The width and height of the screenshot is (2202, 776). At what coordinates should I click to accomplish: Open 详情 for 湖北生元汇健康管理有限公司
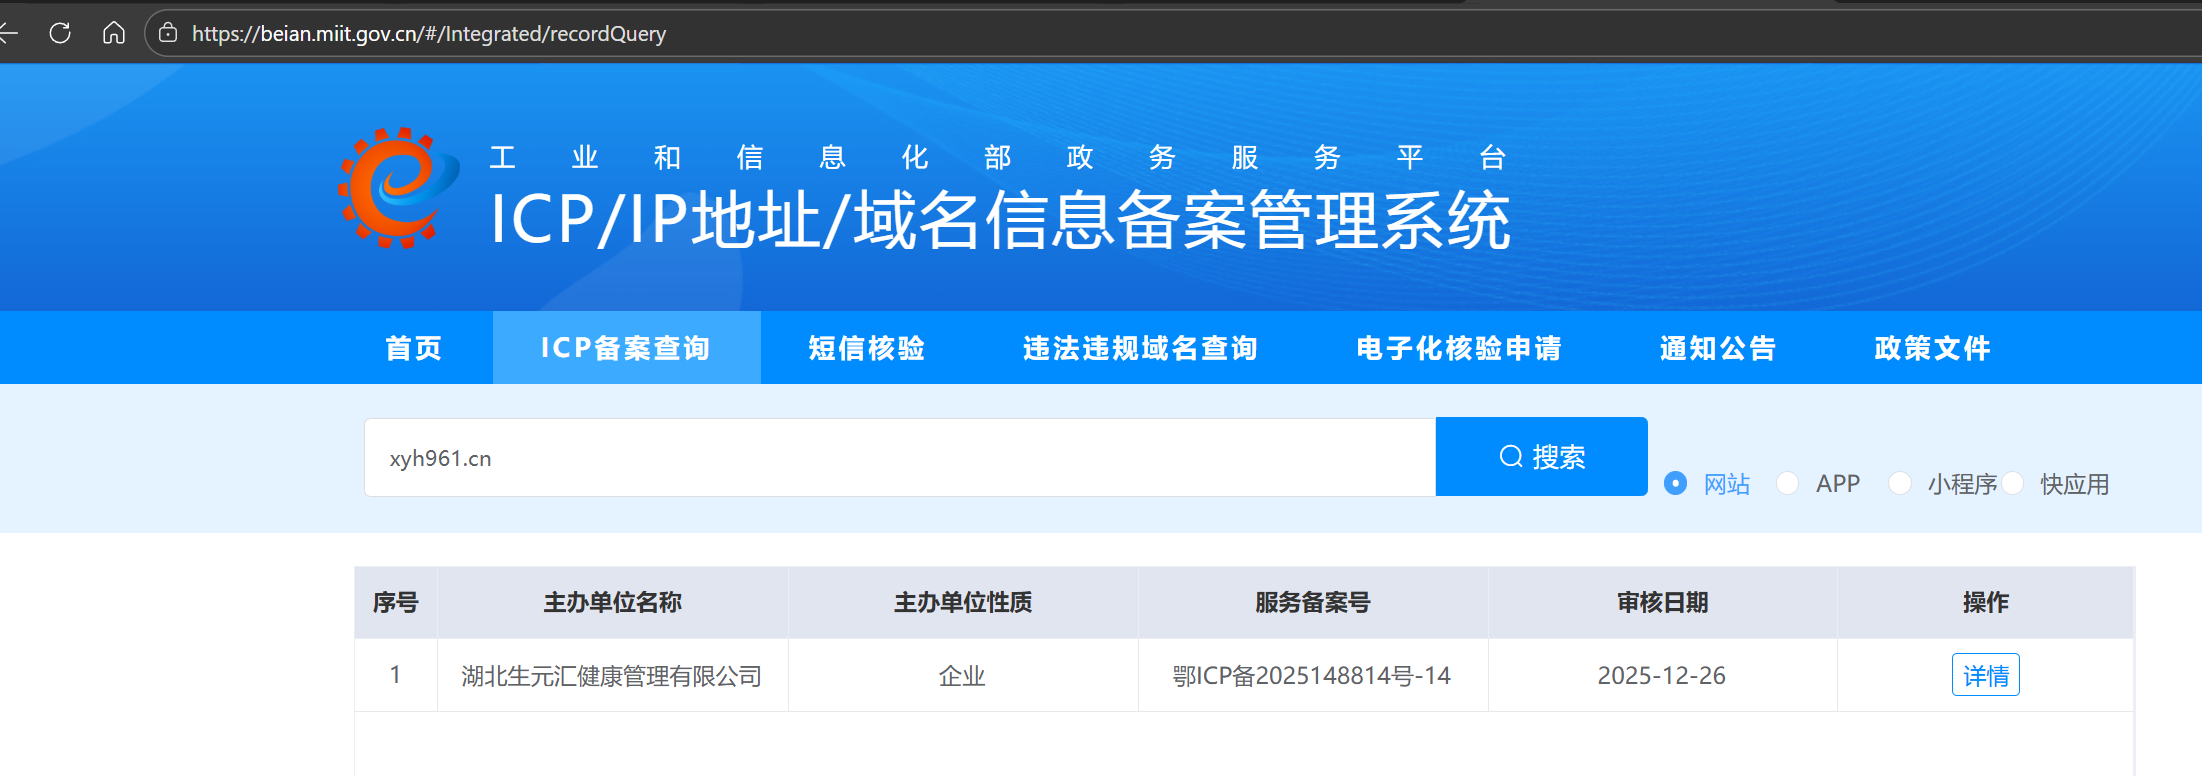1986,675
